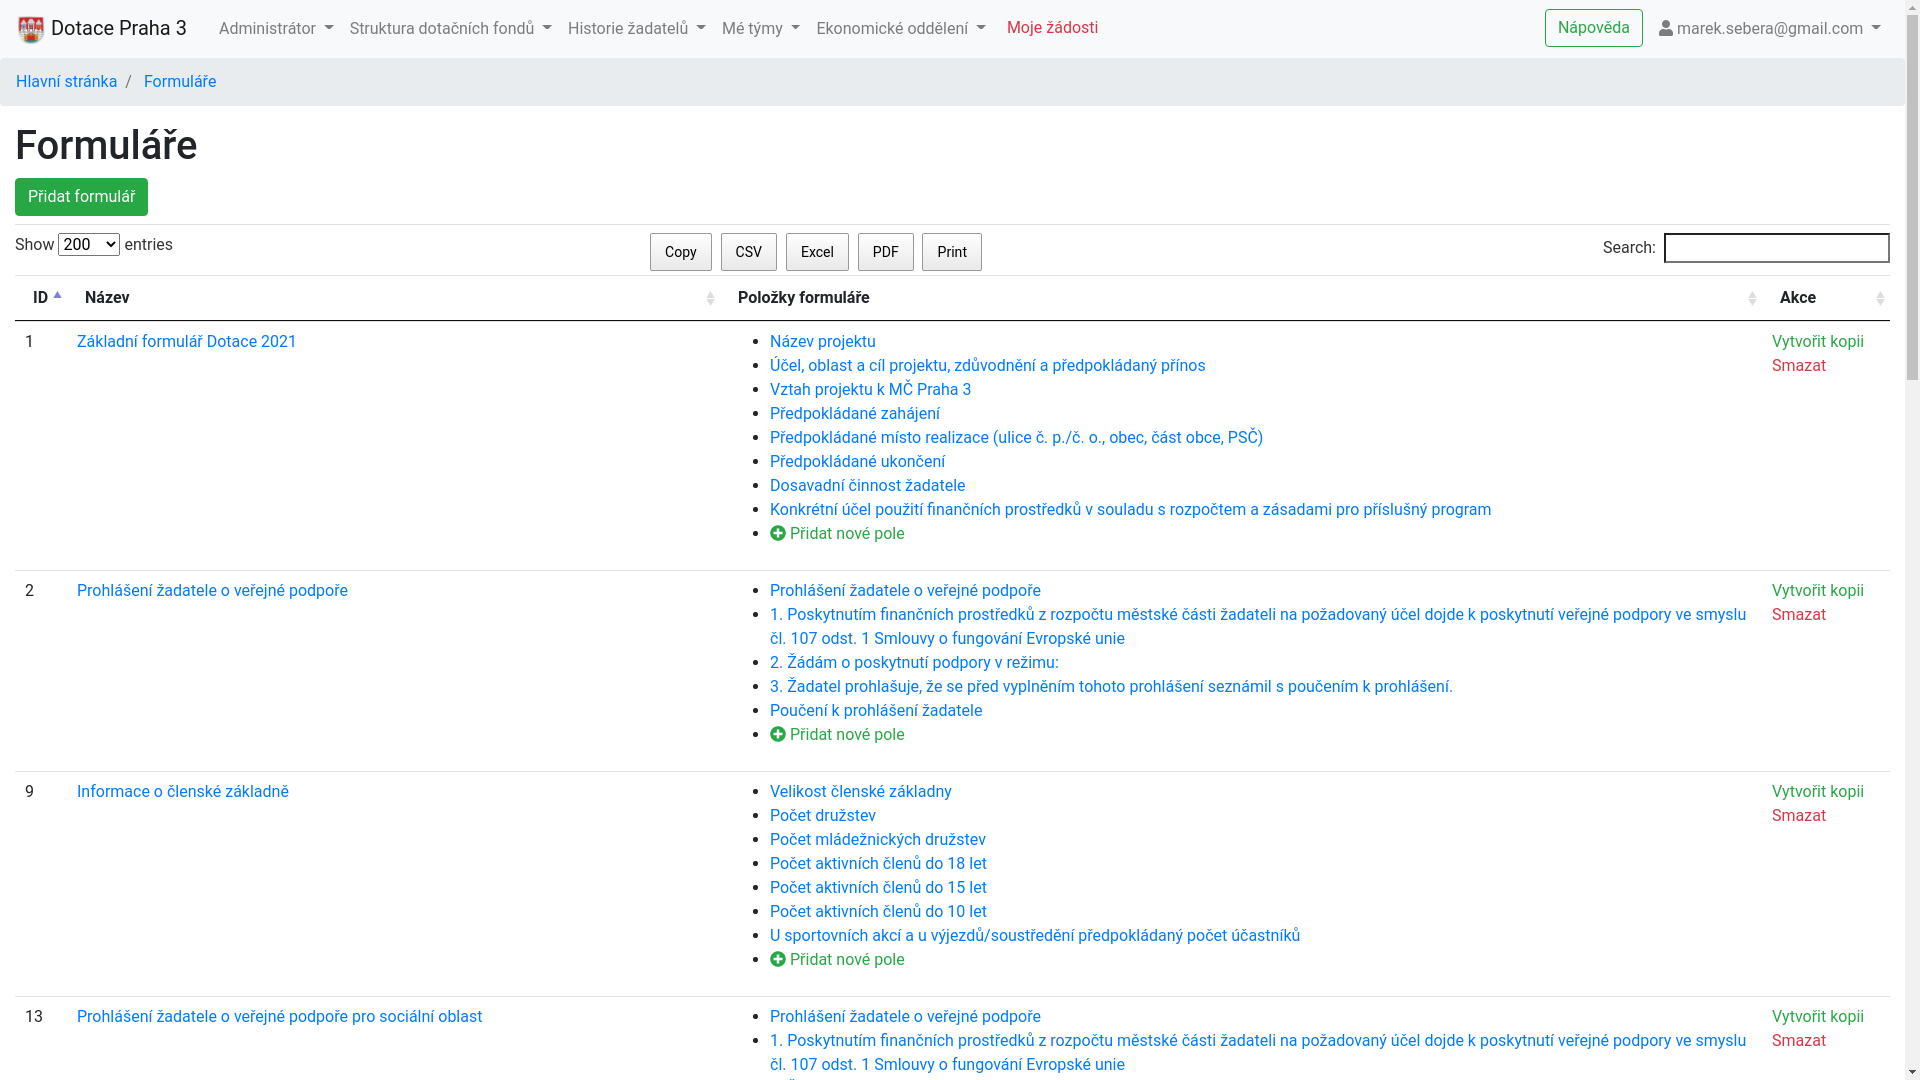Open the Moje žádosti menu item
This screenshot has width=1920, height=1080.
[x=1052, y=28]
